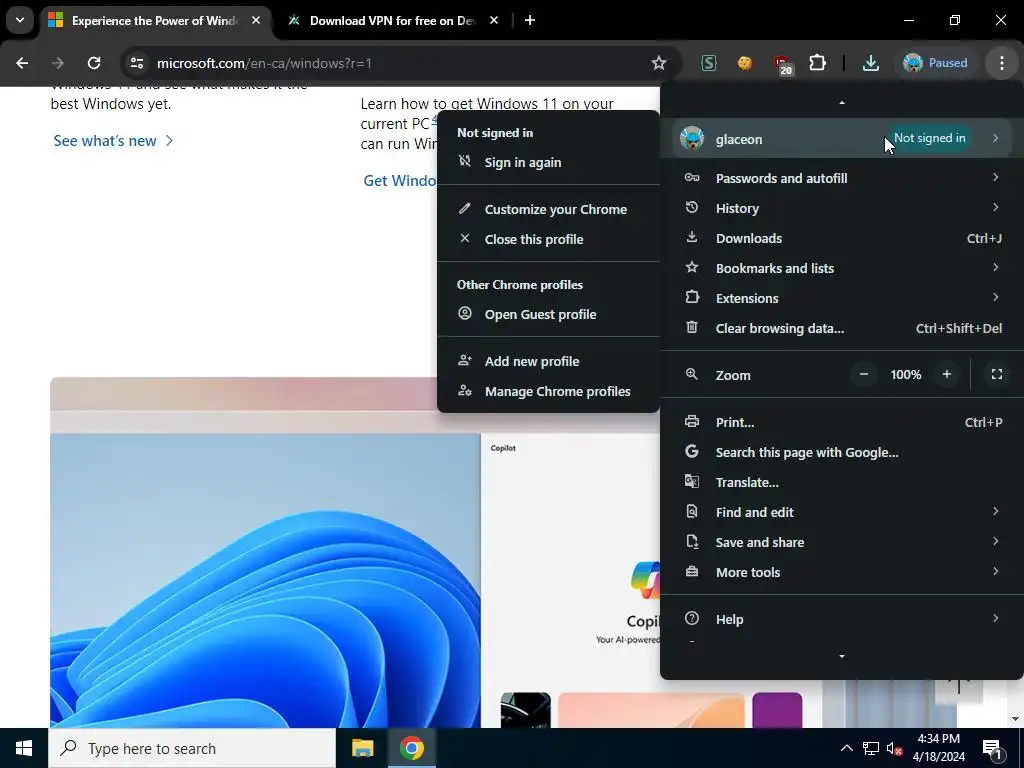The image size is (1024, 768).
Task: Select Customize your Chrome
Action: pyautogui.click(x=549, y=210)
